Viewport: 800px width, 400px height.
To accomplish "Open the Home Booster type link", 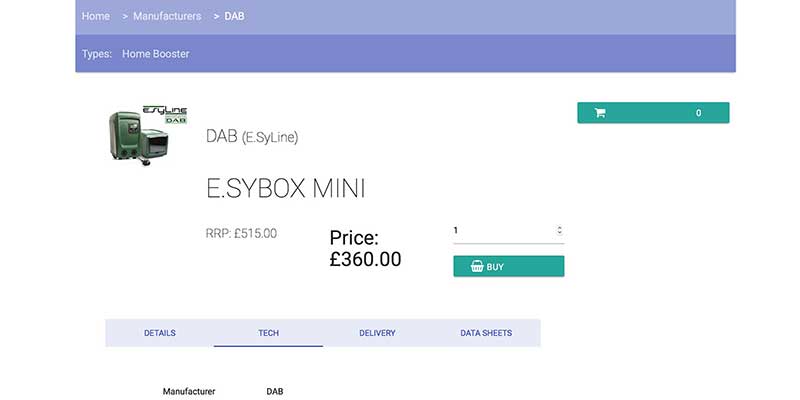I will 156,54.
